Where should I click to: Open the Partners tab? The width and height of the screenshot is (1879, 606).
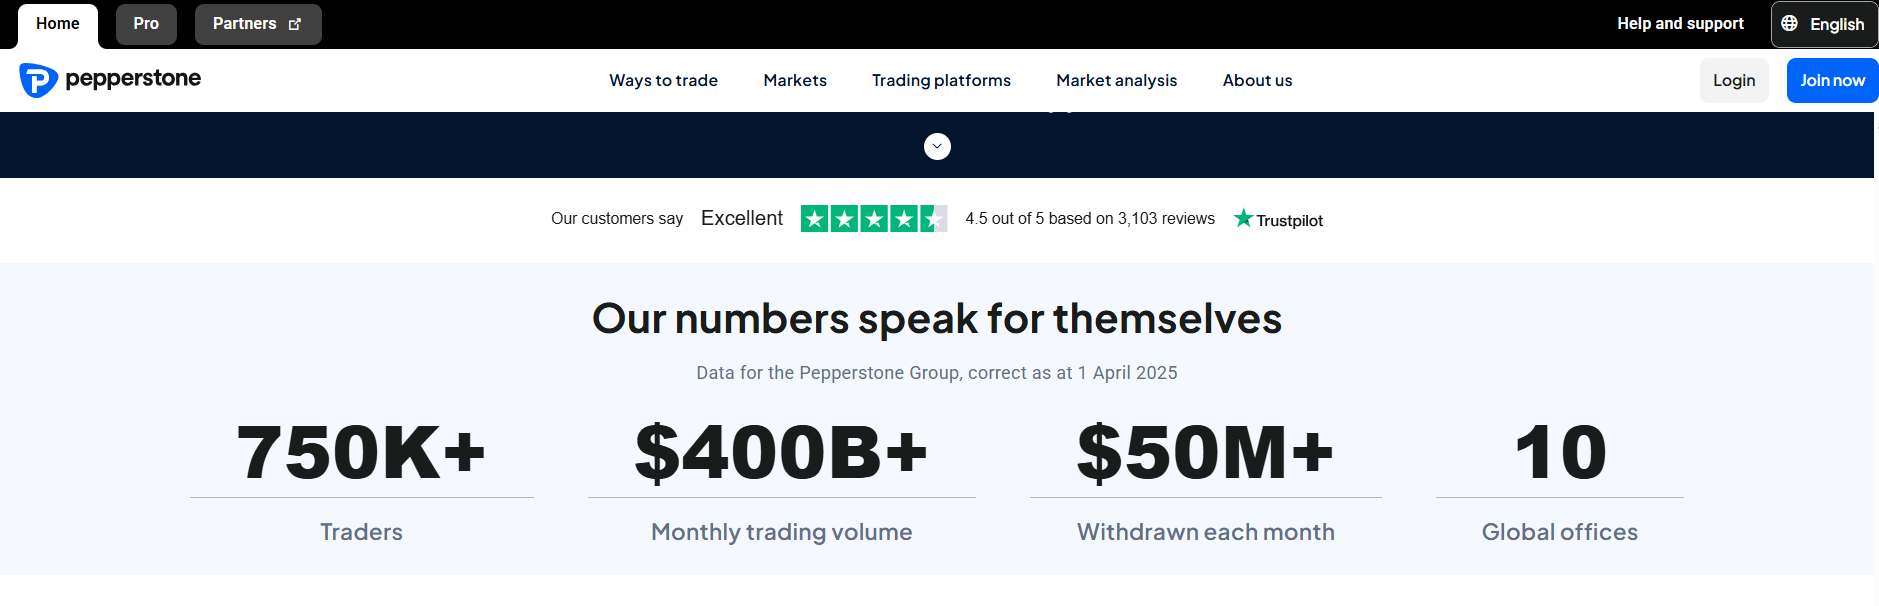pos(245,24)
